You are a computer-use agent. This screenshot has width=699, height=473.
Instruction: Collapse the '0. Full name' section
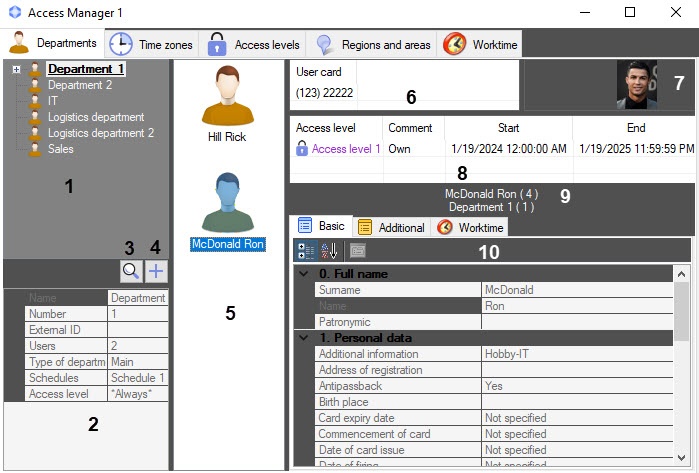304,274
